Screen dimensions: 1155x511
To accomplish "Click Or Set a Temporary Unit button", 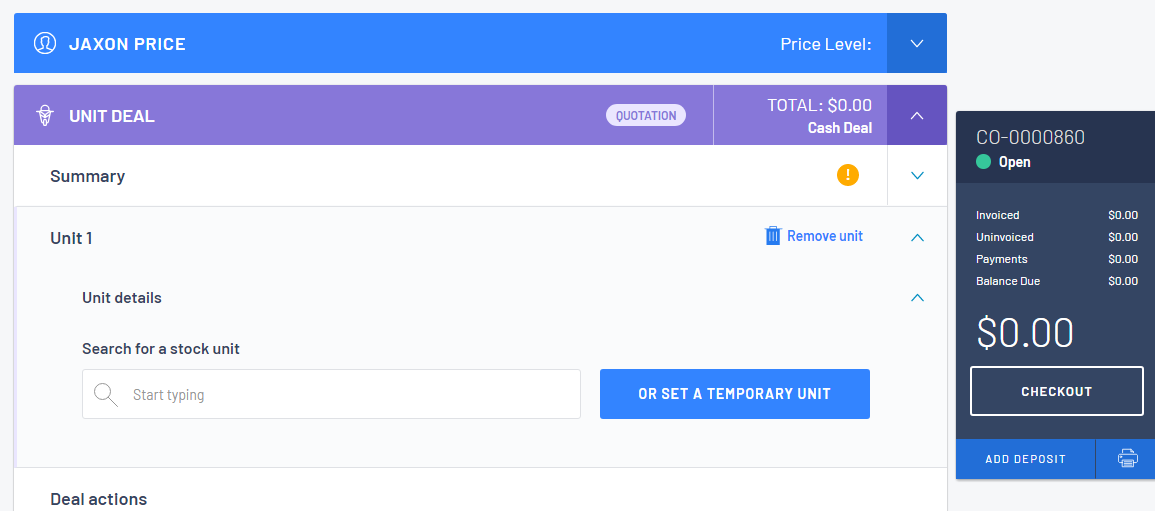I will pyautogui.click(x=734, y=394).
